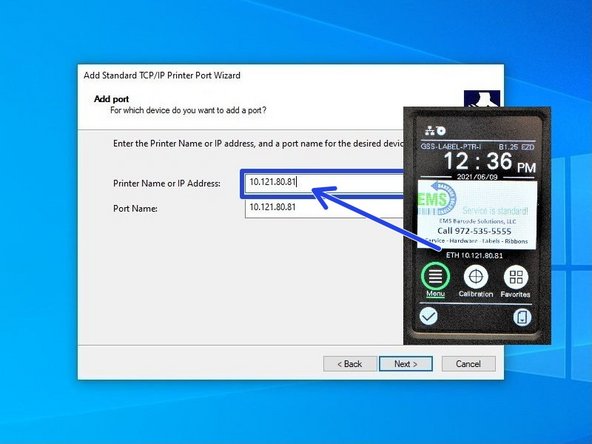Click the wizard title bar text
Screen dimensions: 592x444
(x=162, y=76)
